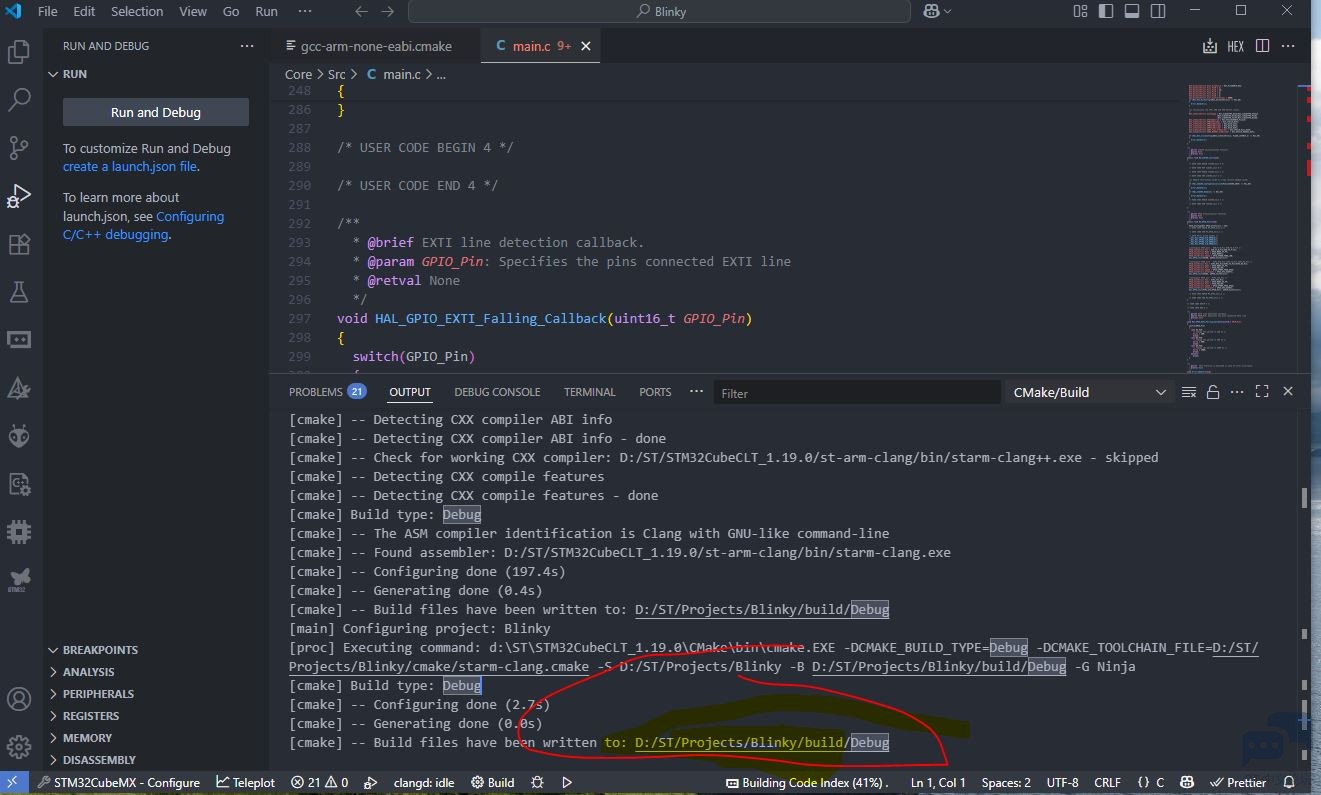The height and width of the screenshot is (795, 1321).
Task: Open the Selection menu
Action: tap(137, 11)
